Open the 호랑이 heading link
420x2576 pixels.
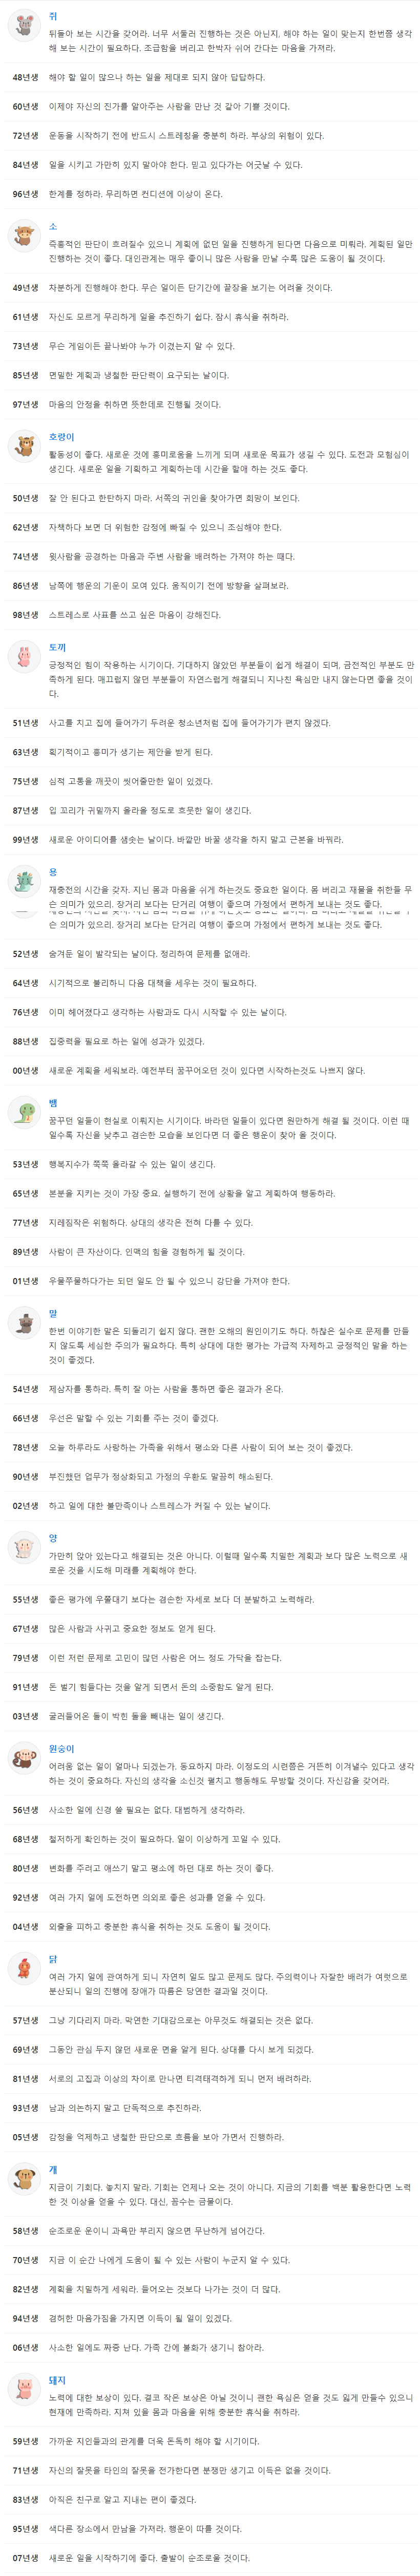coord(62,438)
